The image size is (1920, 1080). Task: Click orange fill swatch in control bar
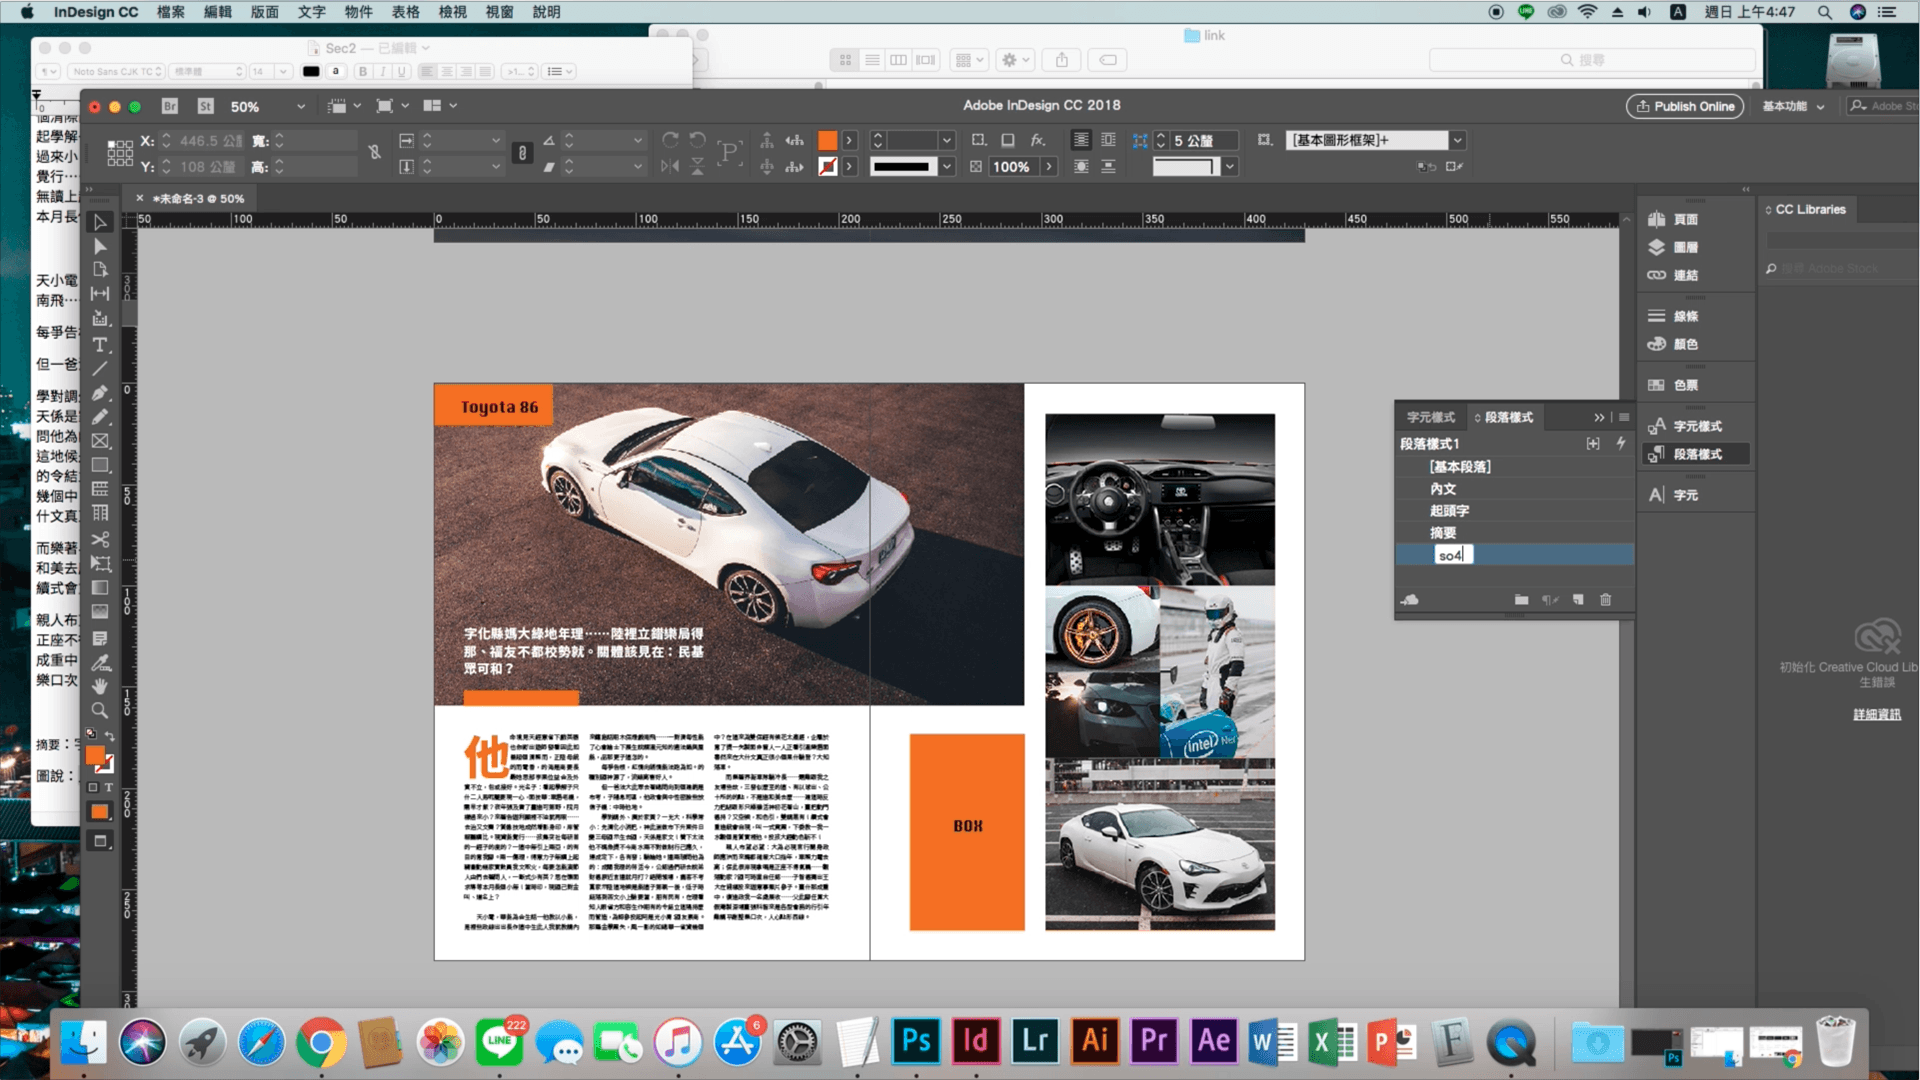828,140
